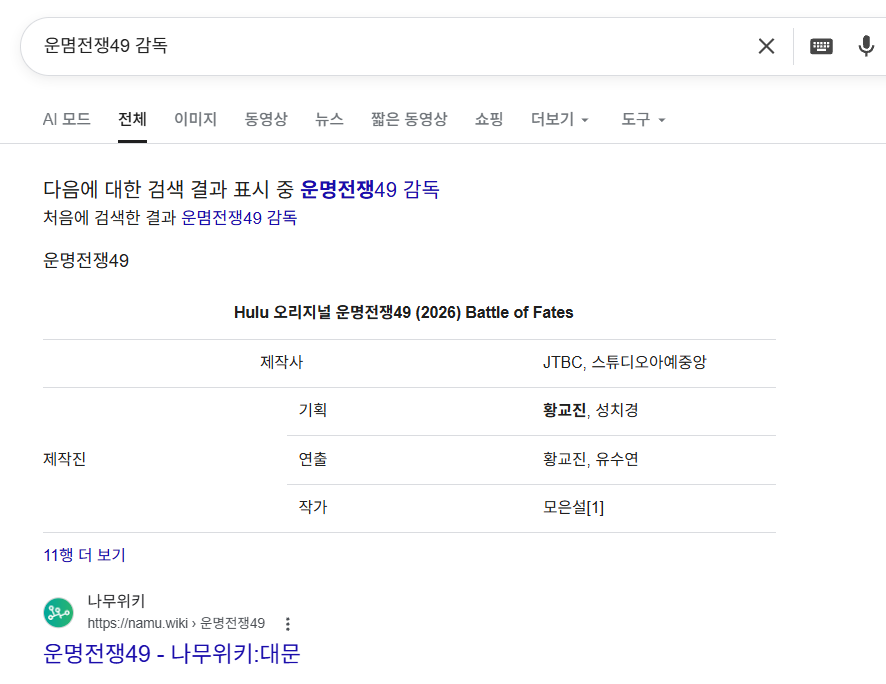Open the on-screen keyboard input tool
This screenshot has height=684, width=886.
coord(821,46)
